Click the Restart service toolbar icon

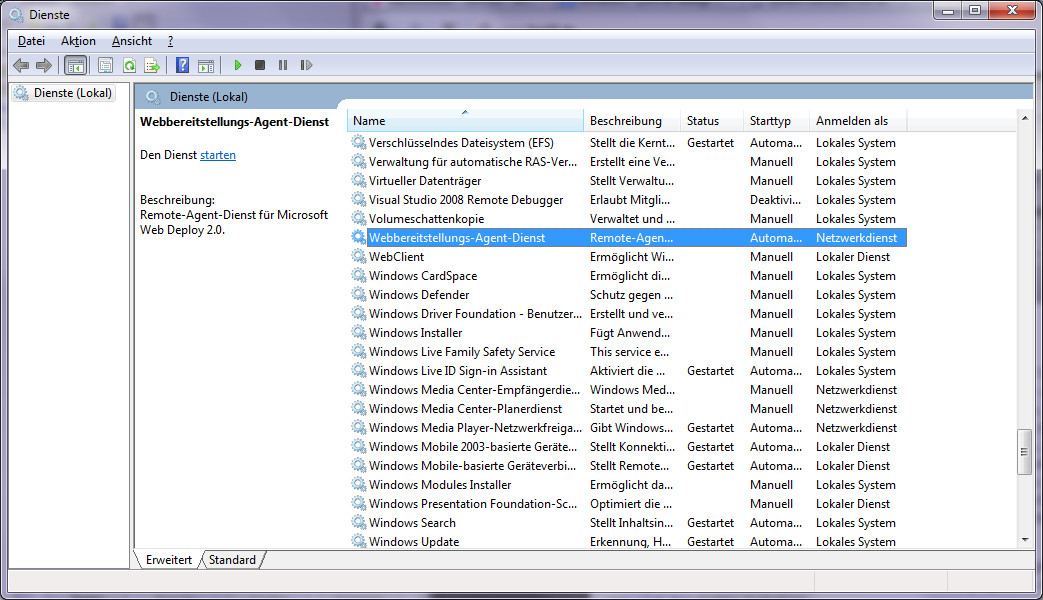click(306, 66)
